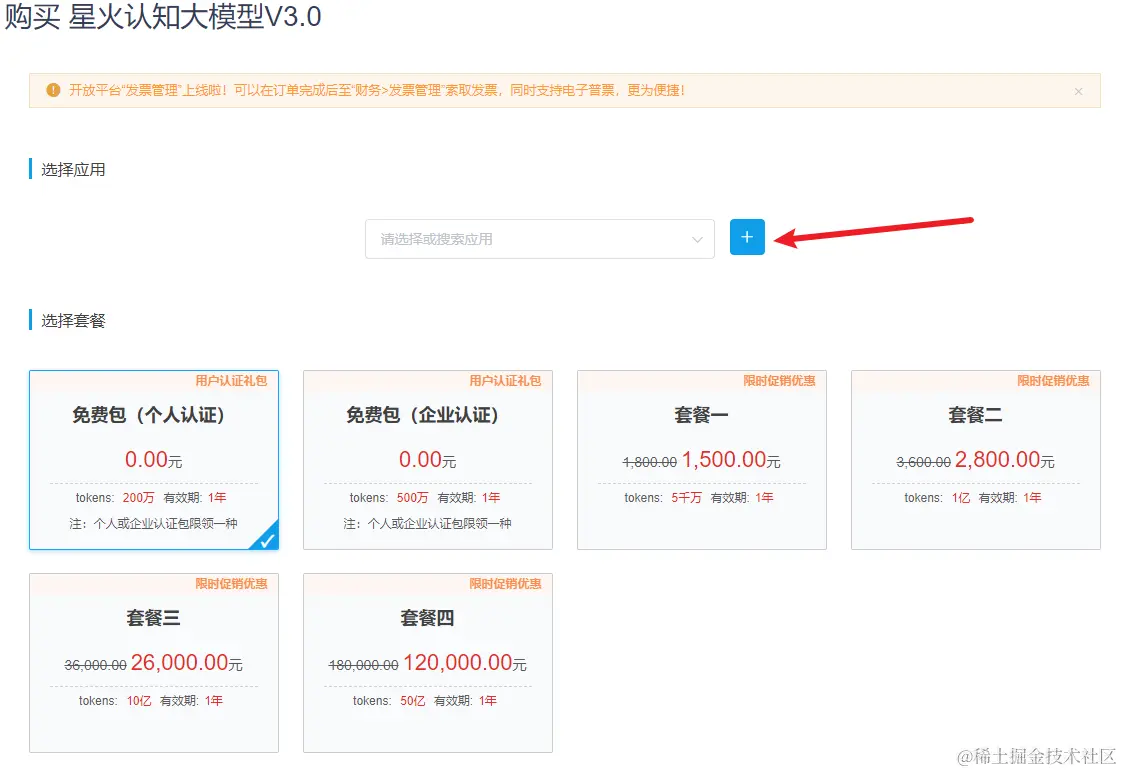Click the orange warning icon in banner
This screenshot has height=773, width=1123.
(53, 90)
